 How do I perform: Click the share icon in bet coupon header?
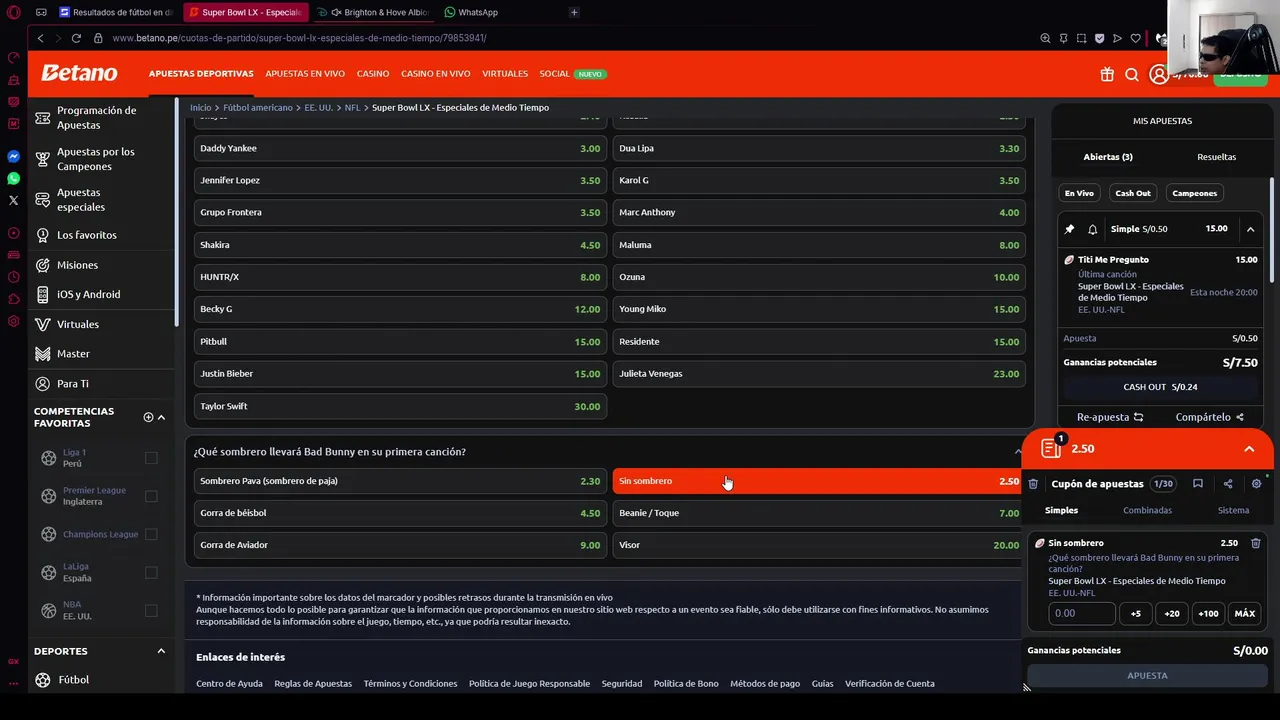(1228, 484)
